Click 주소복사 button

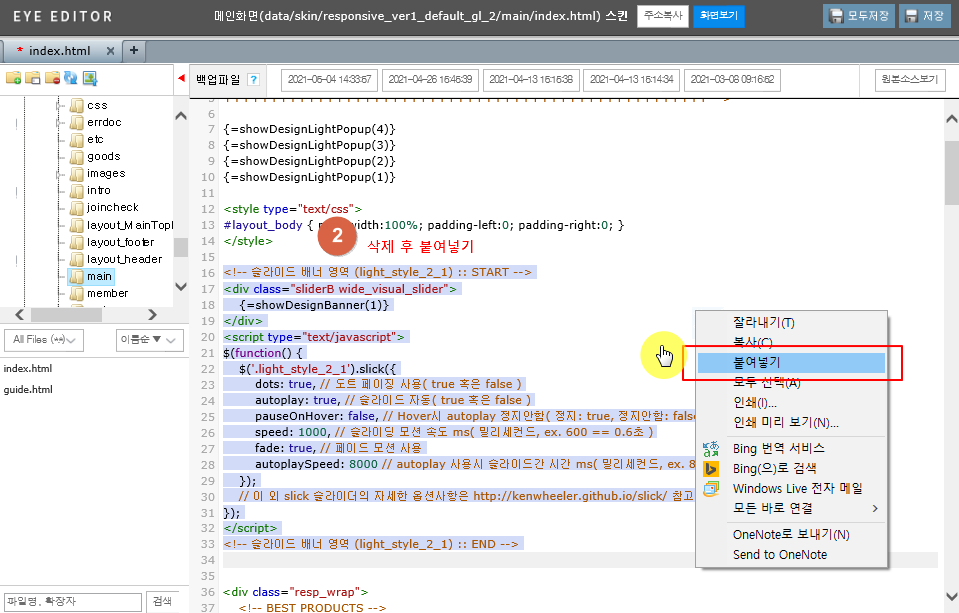coord(663,15)
